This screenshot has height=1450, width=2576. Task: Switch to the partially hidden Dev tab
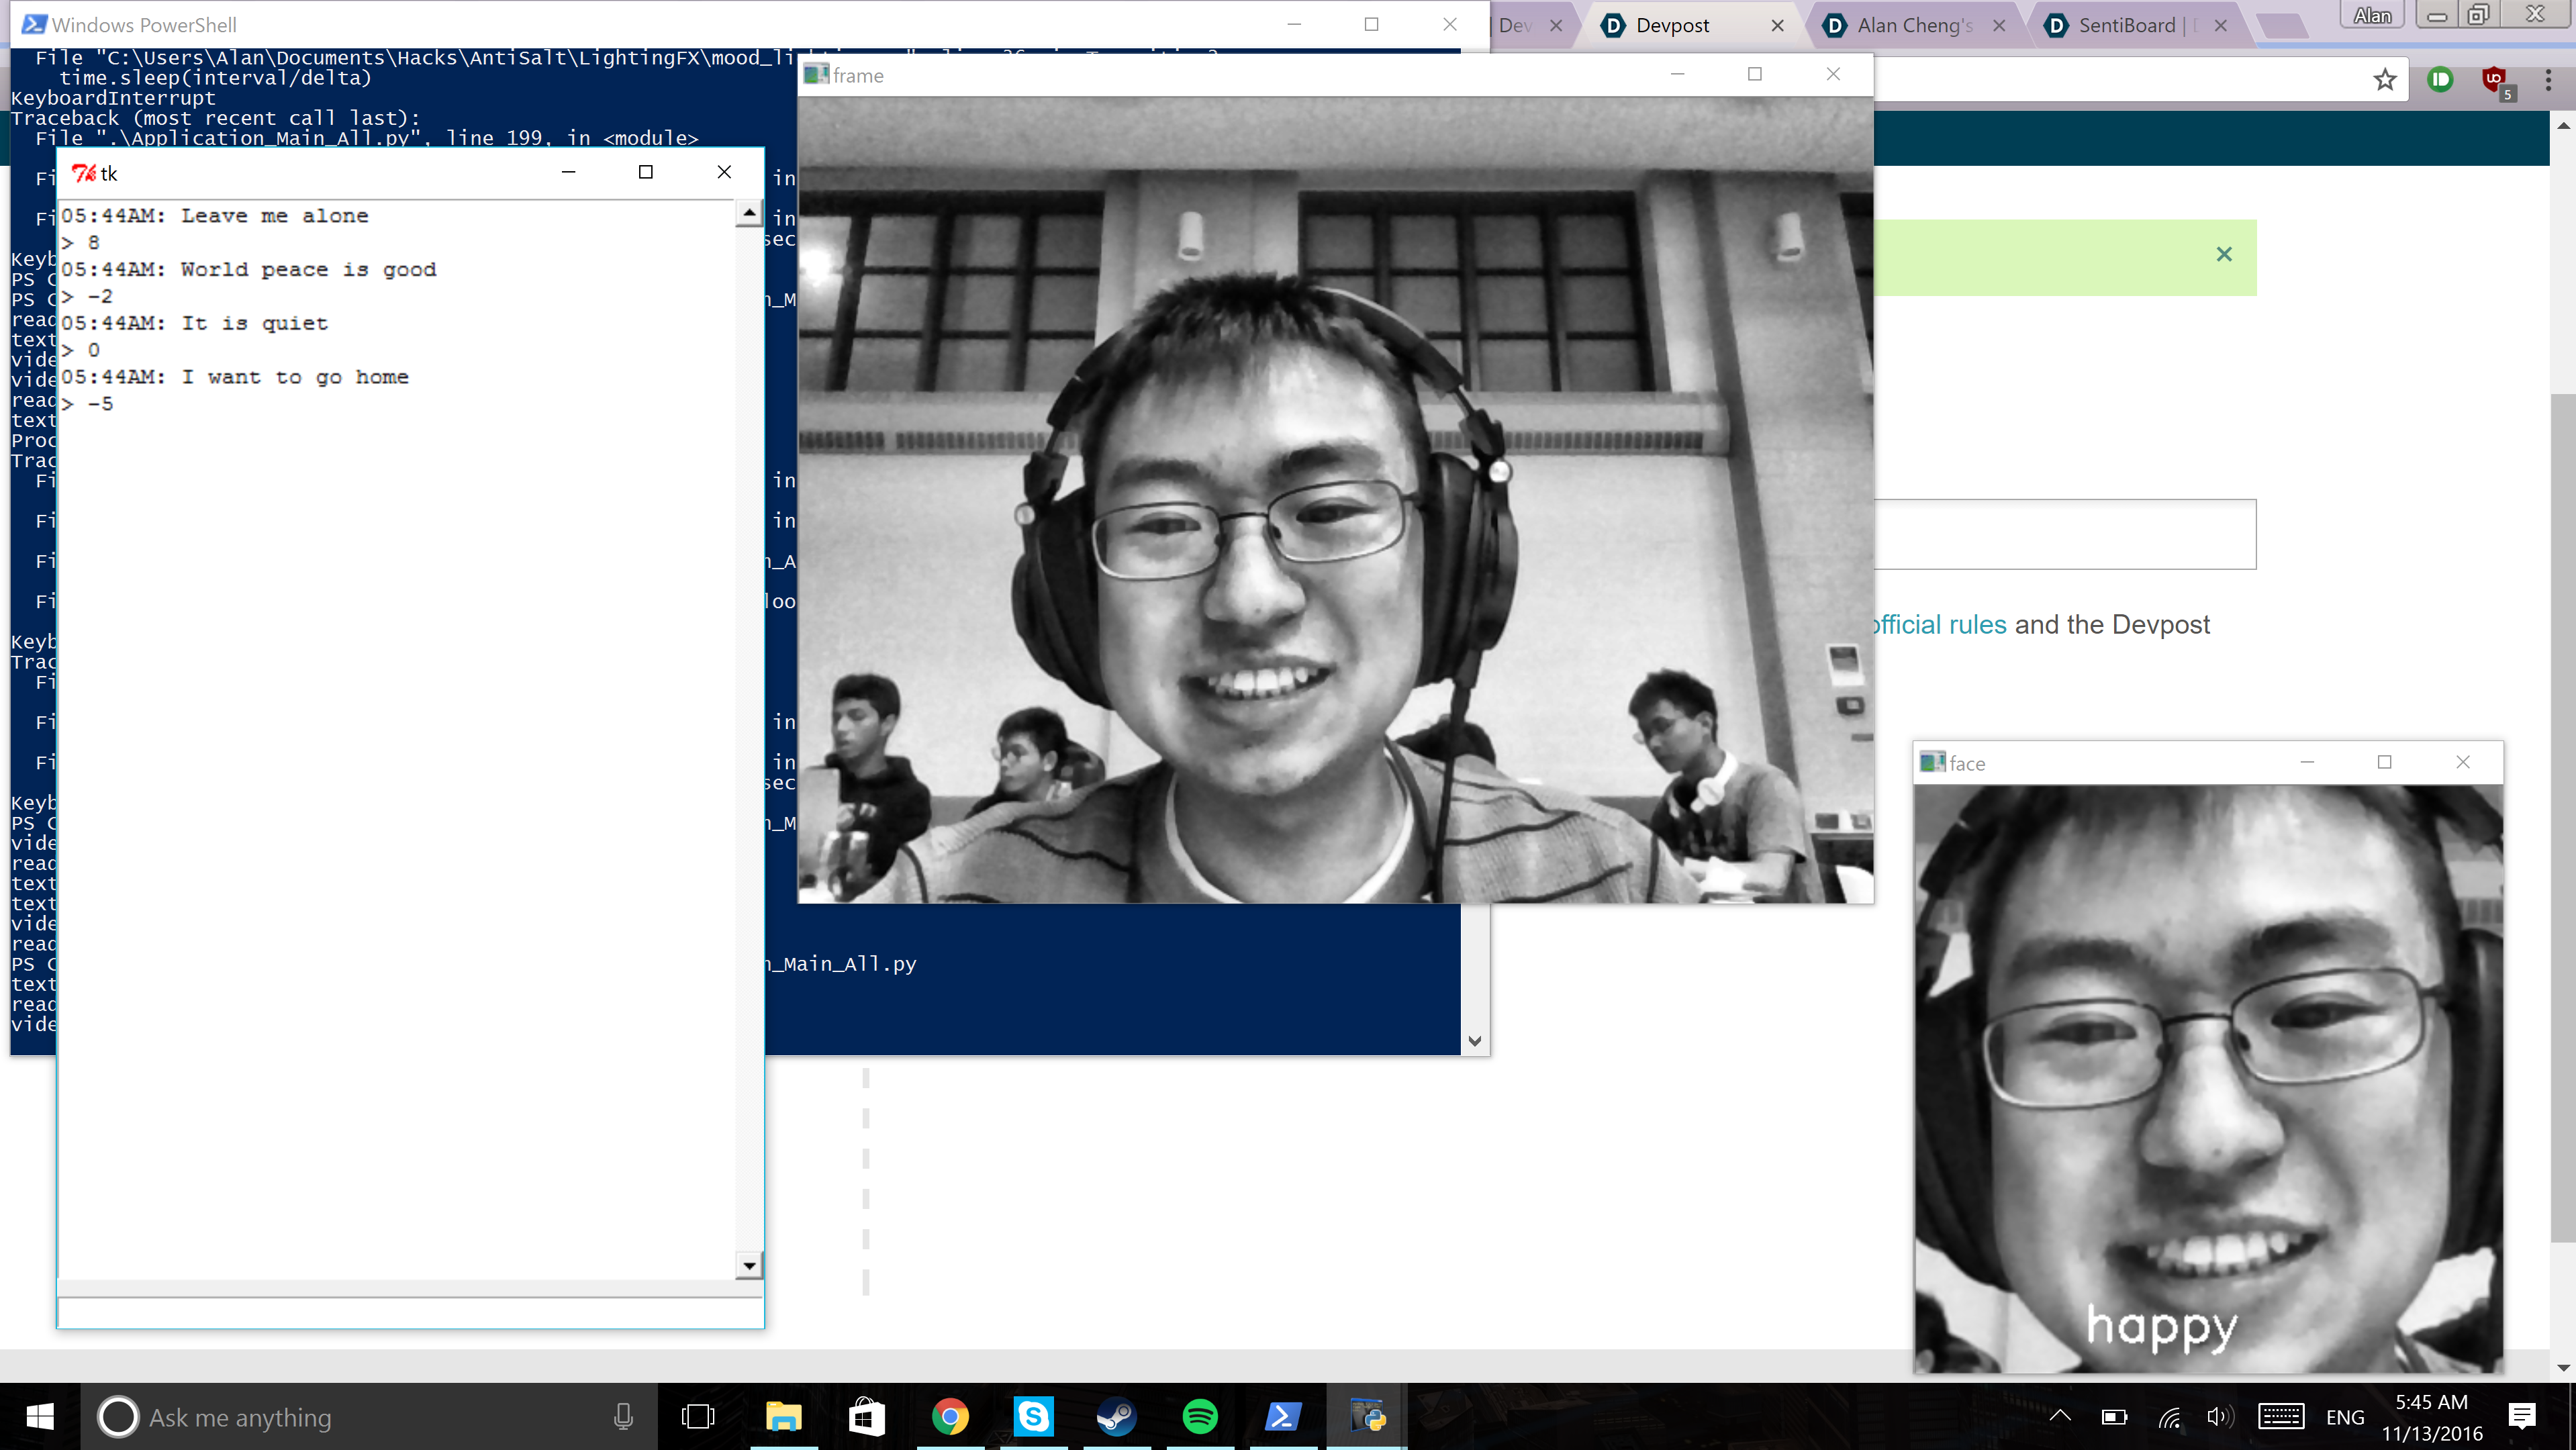(1516, 26)
